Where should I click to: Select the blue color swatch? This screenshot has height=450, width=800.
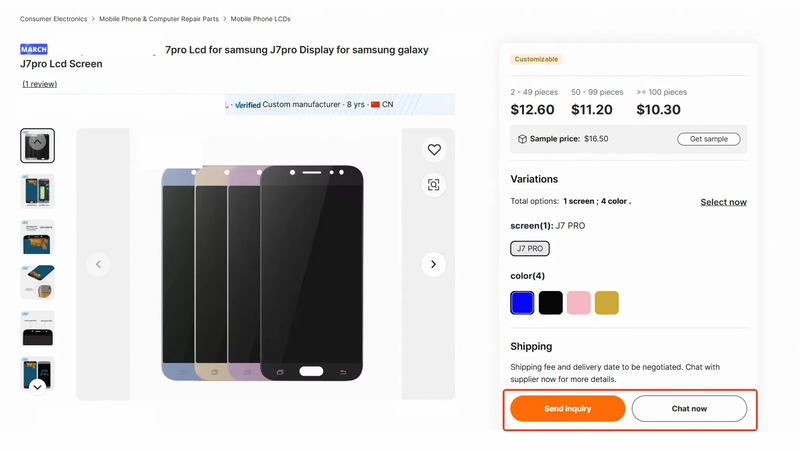522,303
